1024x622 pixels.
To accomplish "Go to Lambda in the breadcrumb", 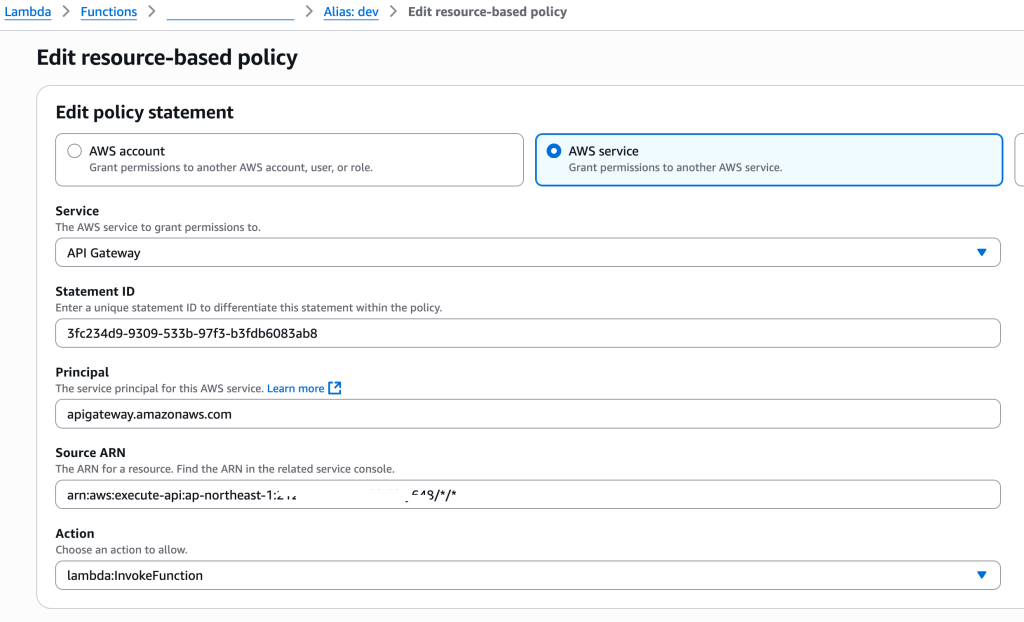I will click(x=28, y=12).
